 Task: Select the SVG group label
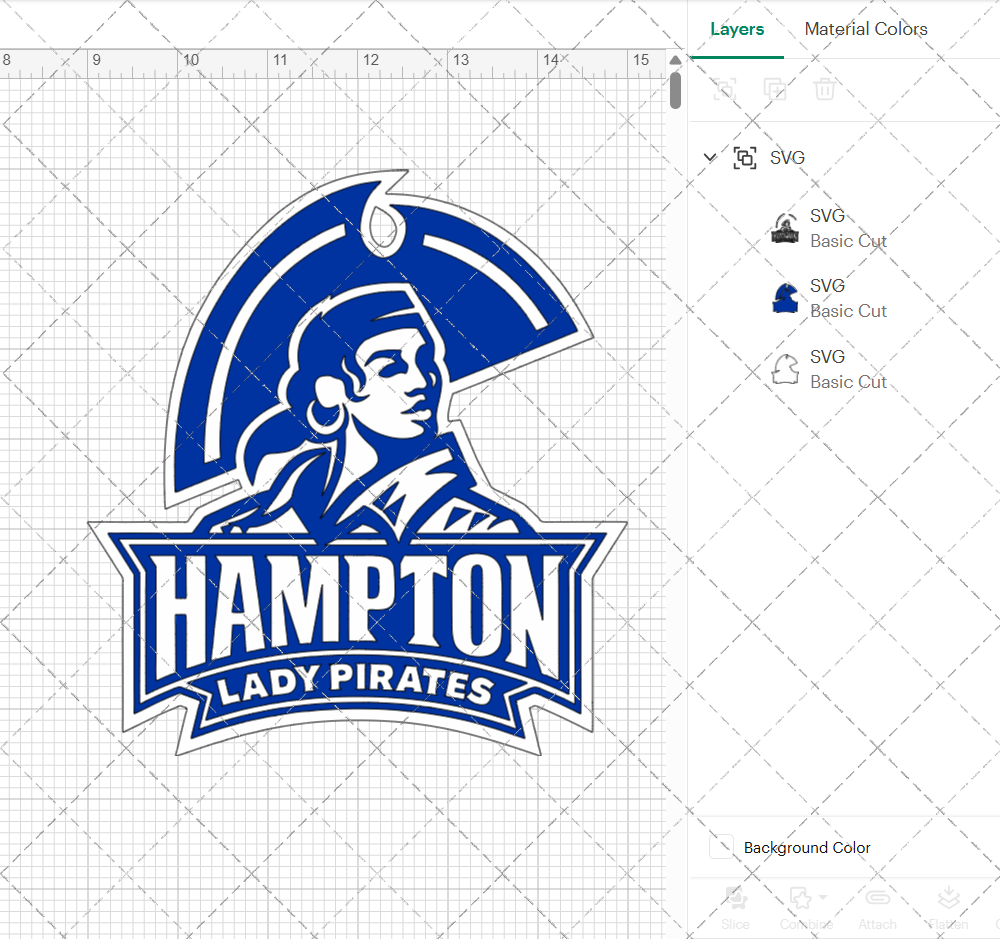787,158
